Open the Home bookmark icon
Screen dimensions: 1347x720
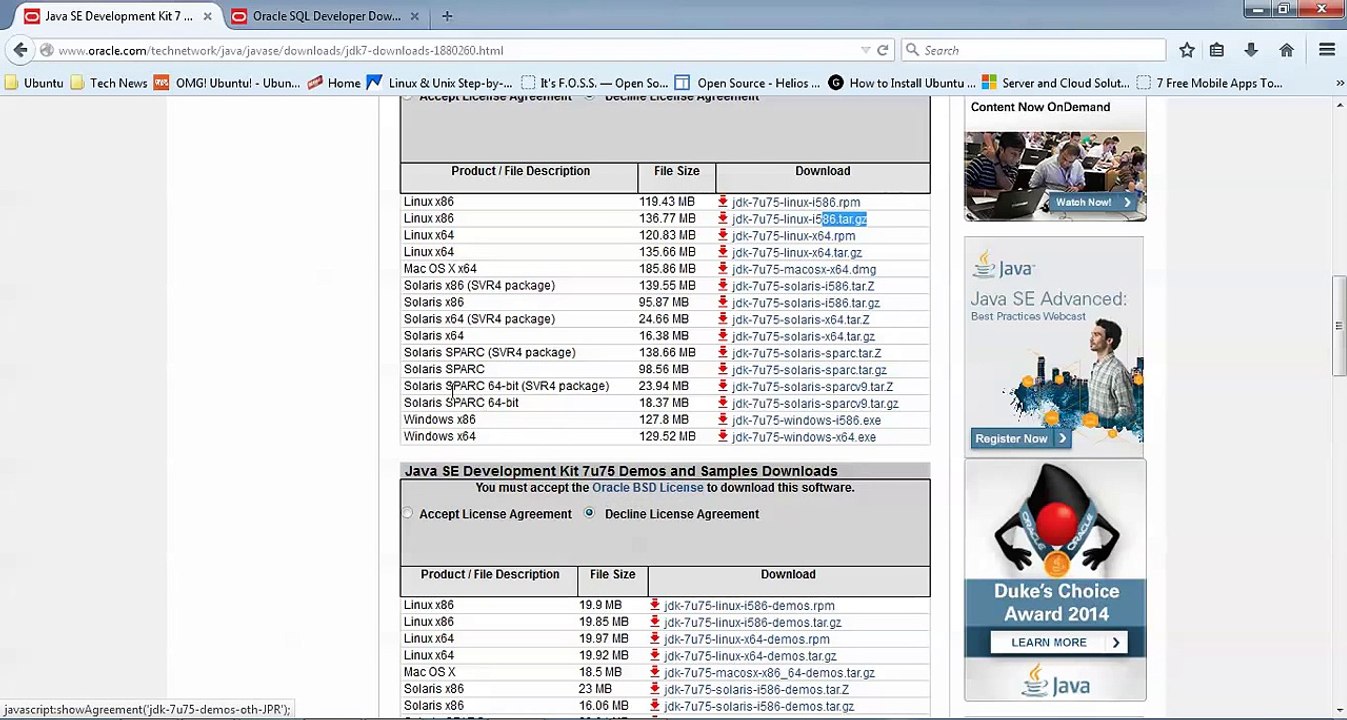(x=315, y=83)
